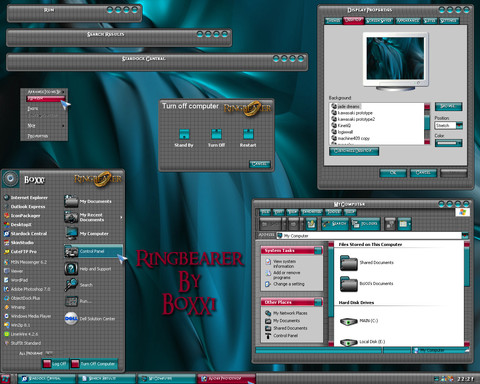Viewport: 480px width, 384px height.
Task: Click Log Off in the start menu
Action: [55, 364]
